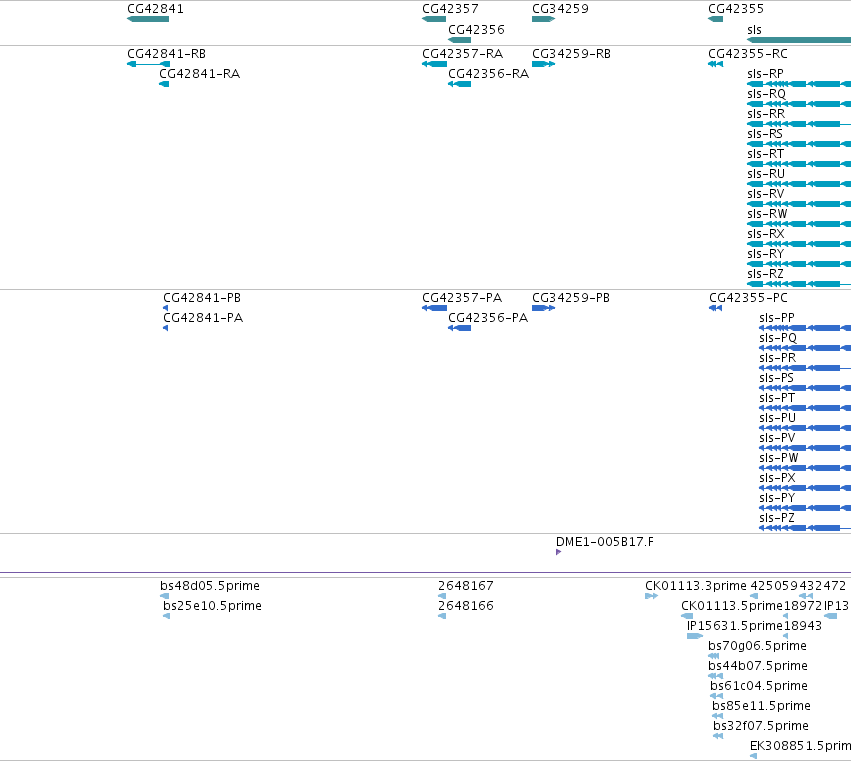Select the sls-RQ transcript label

(766, 94)
